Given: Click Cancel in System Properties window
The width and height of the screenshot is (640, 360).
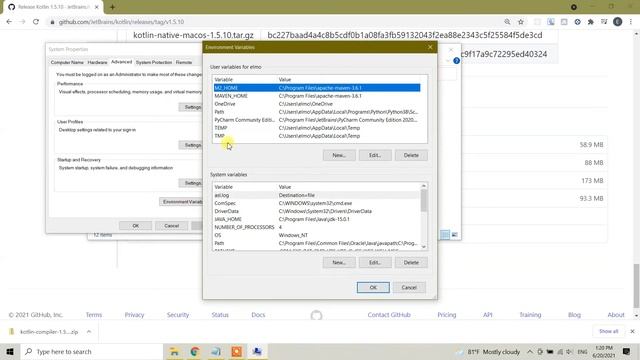Looking at the screenshot, I should click(x=171, y=226).
